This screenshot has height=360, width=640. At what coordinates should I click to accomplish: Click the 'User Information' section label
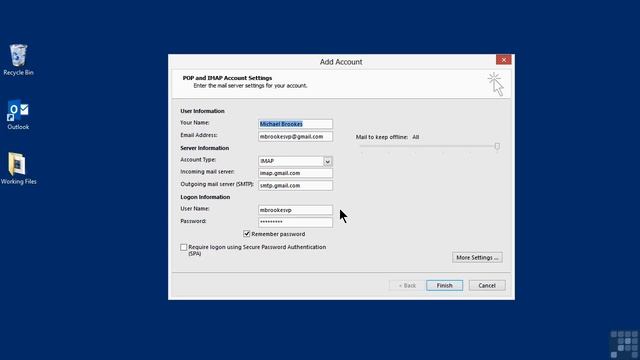[202, 111]
